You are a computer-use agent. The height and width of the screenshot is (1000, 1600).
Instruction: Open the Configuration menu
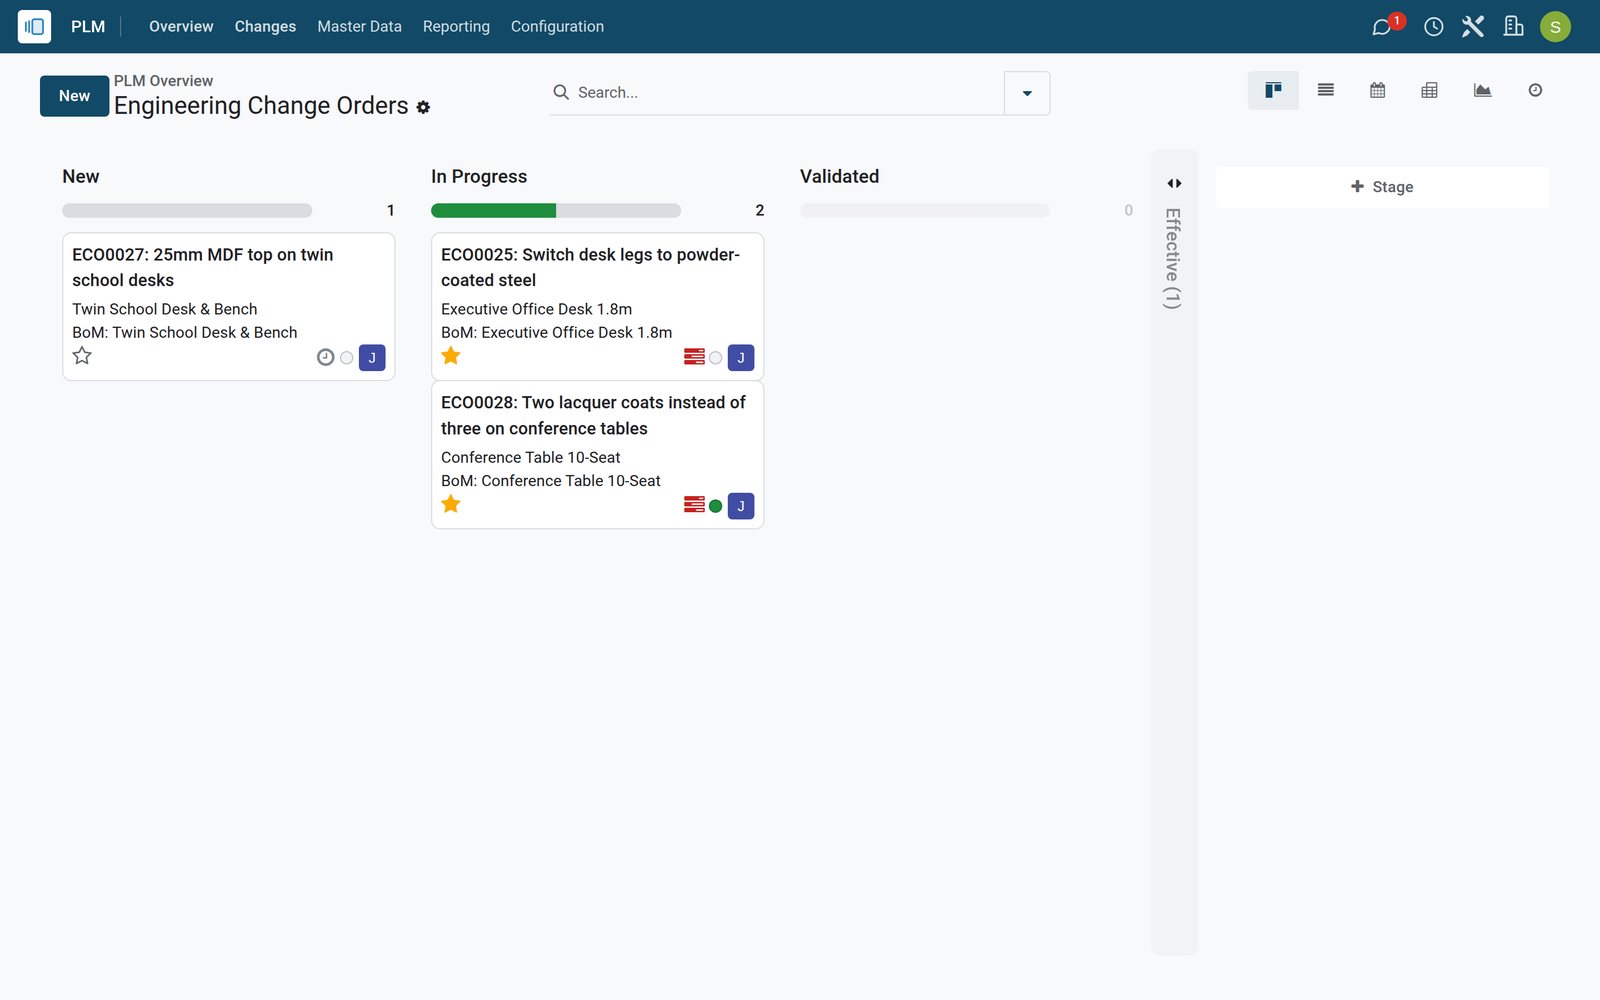(x=557, y=27)
